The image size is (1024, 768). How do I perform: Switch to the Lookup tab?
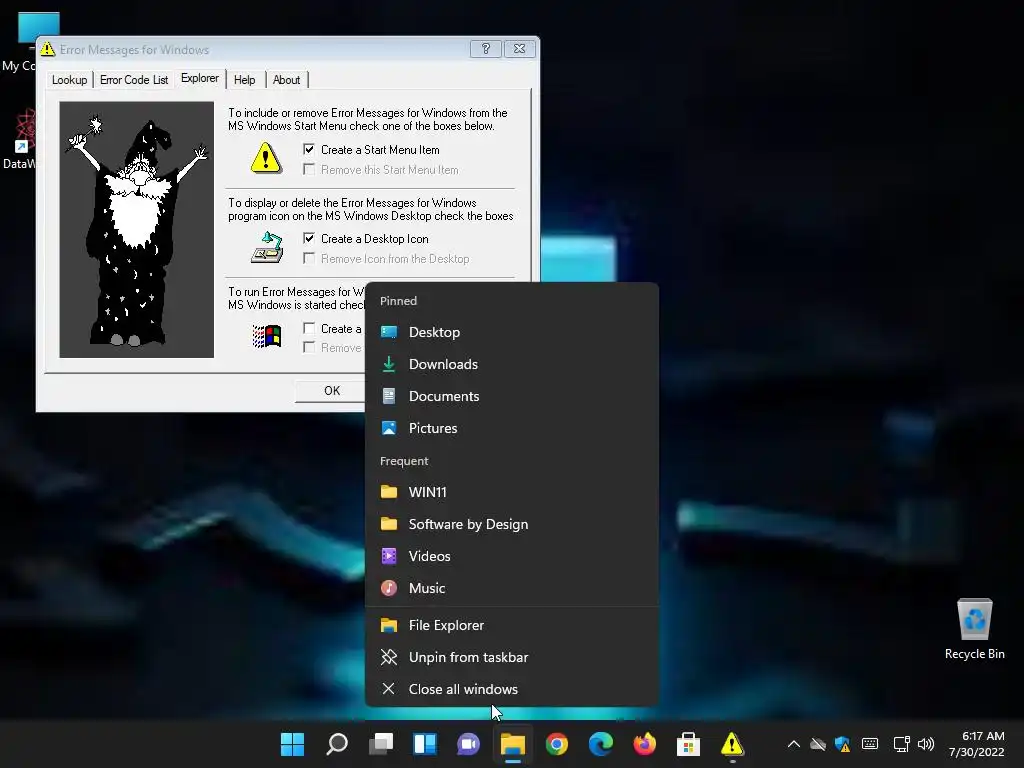coord(69,80)
